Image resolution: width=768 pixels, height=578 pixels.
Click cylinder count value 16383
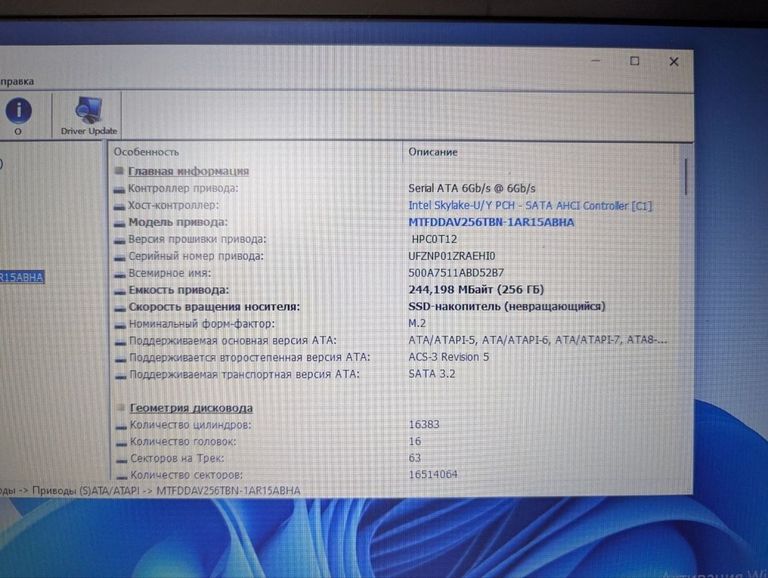tap(424, 425)
